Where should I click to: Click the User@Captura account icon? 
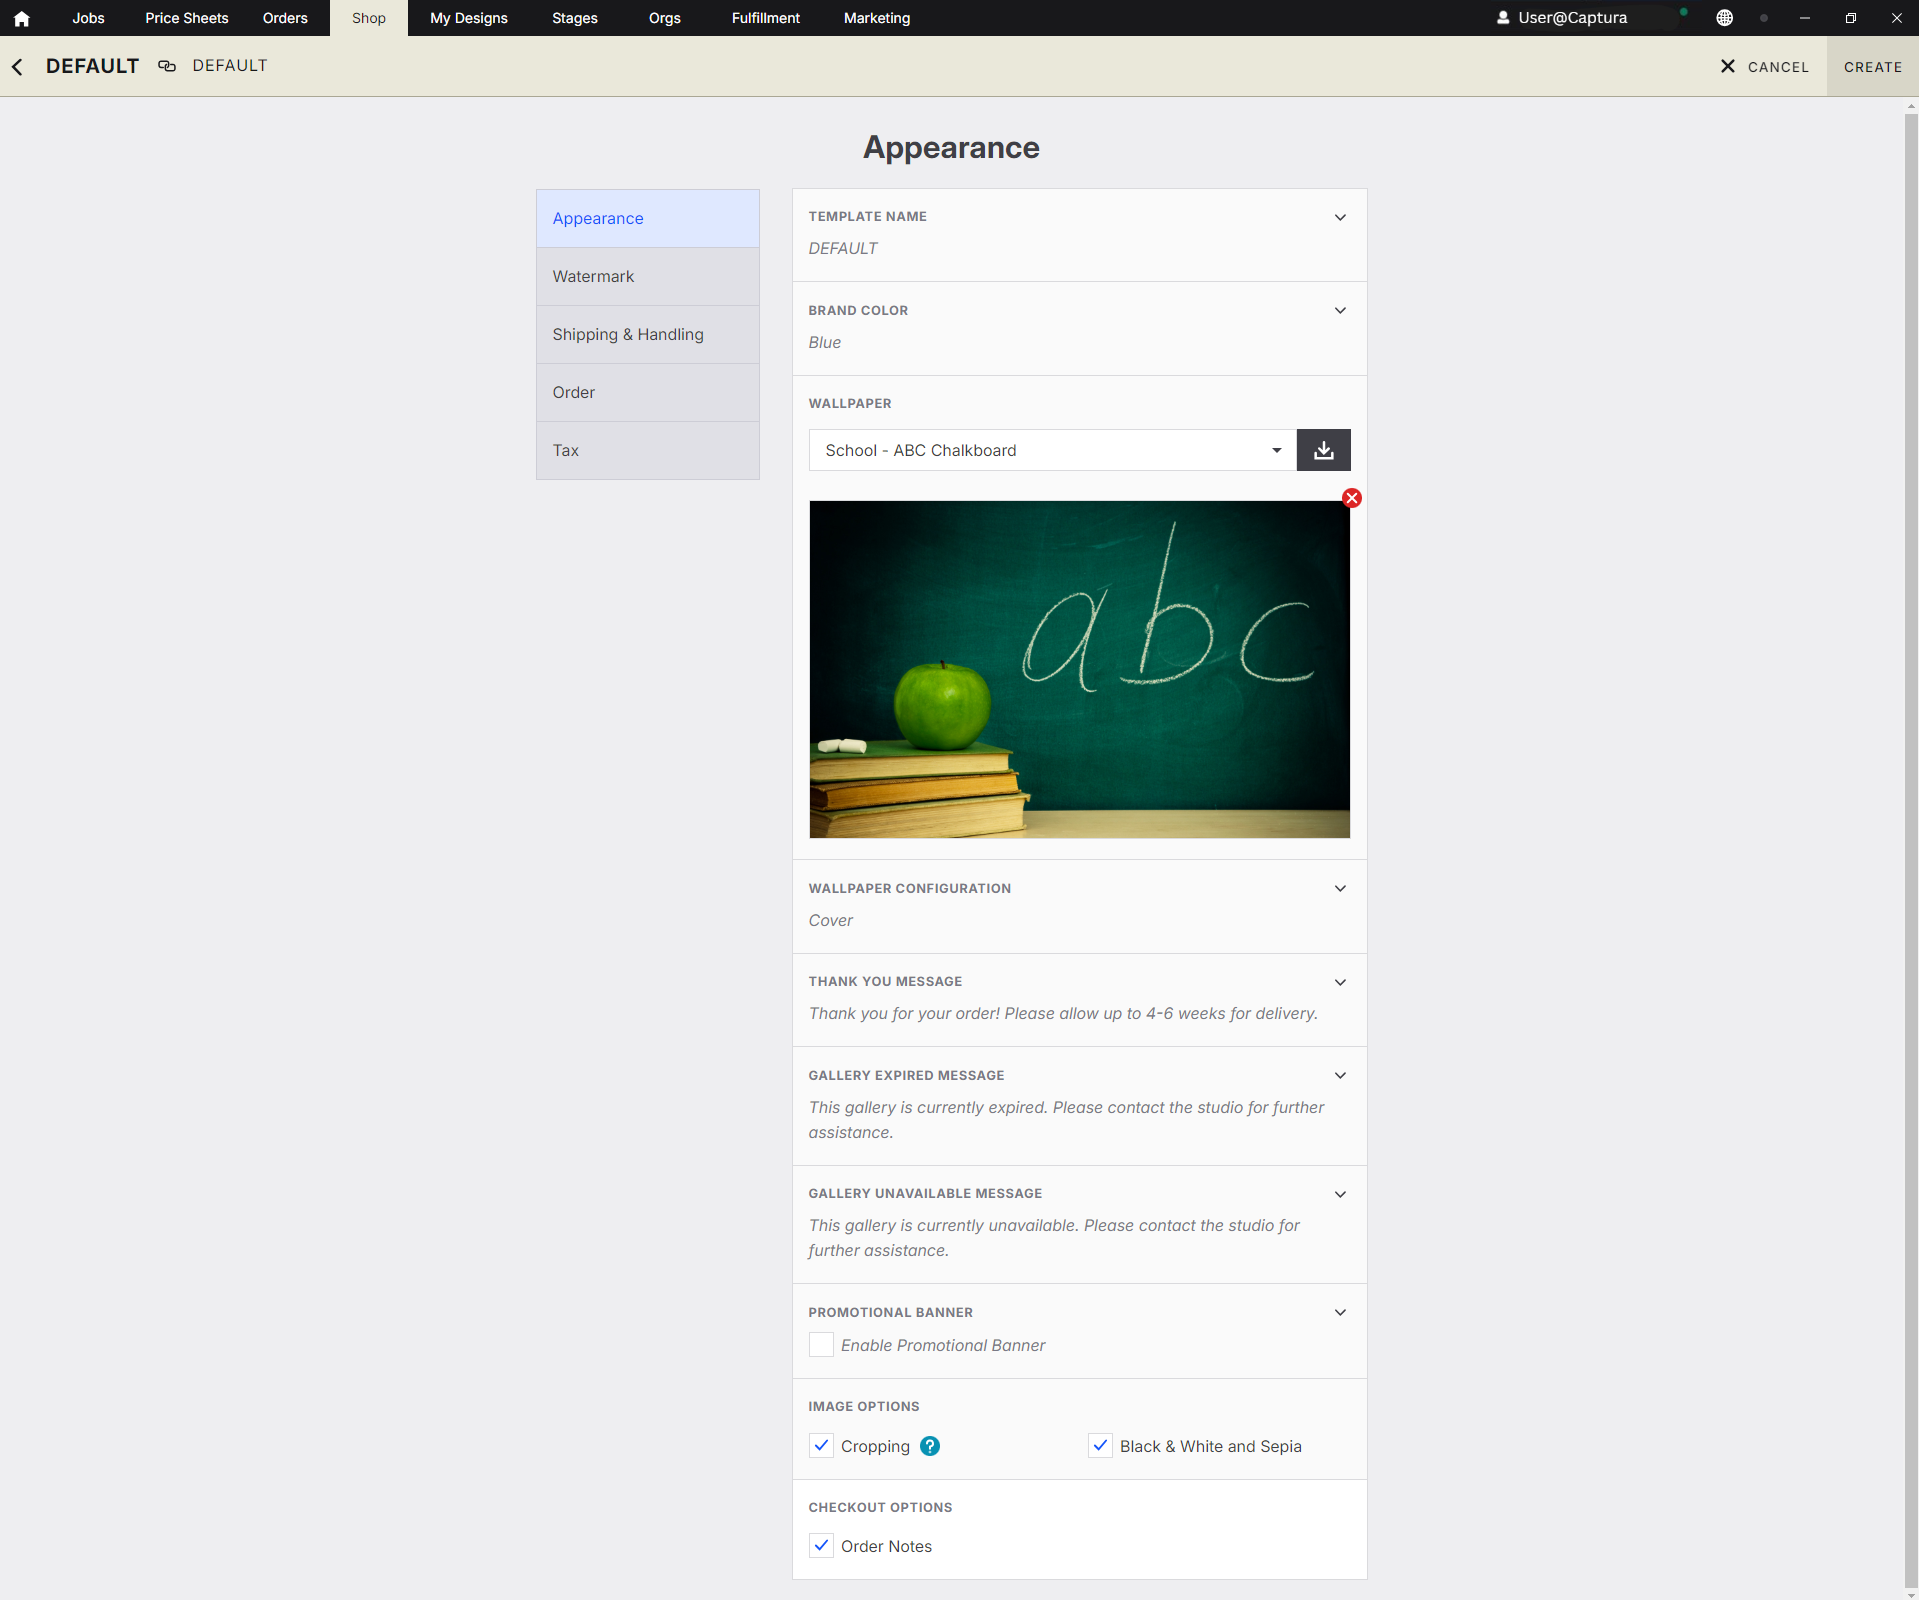1503,18
